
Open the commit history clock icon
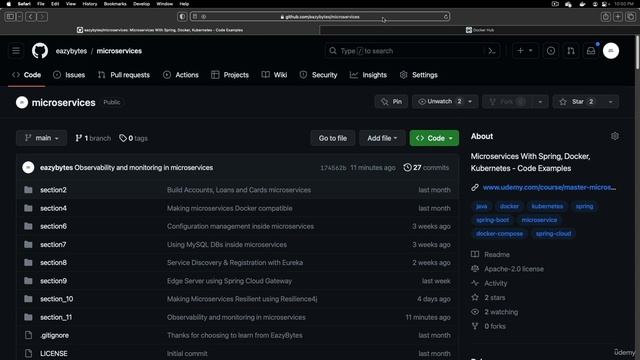pyautogui.click(x=407, y=167)
